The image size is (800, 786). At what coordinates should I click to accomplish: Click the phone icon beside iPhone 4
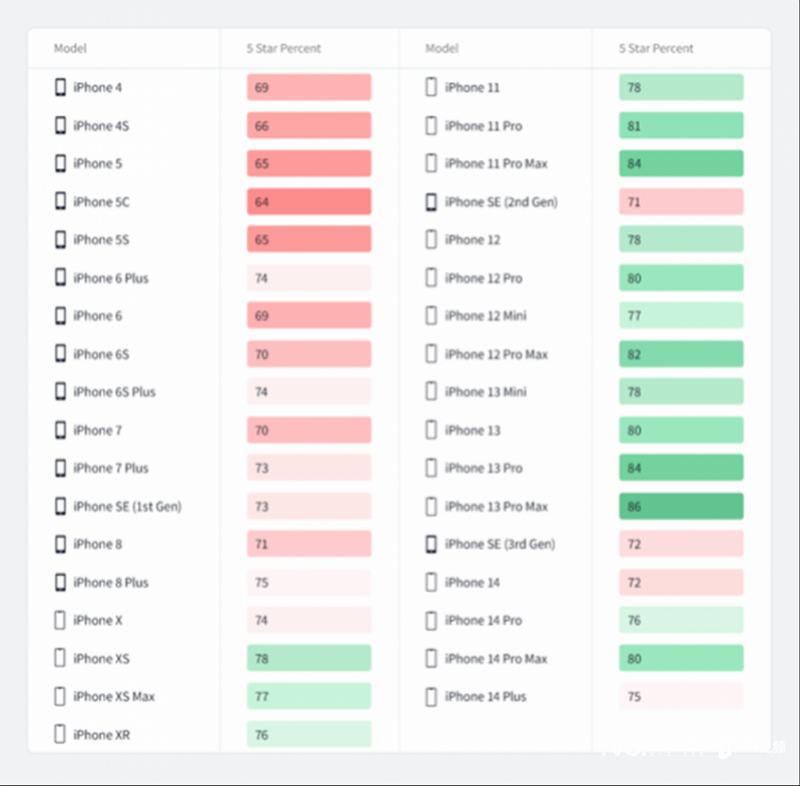point(60,87)
